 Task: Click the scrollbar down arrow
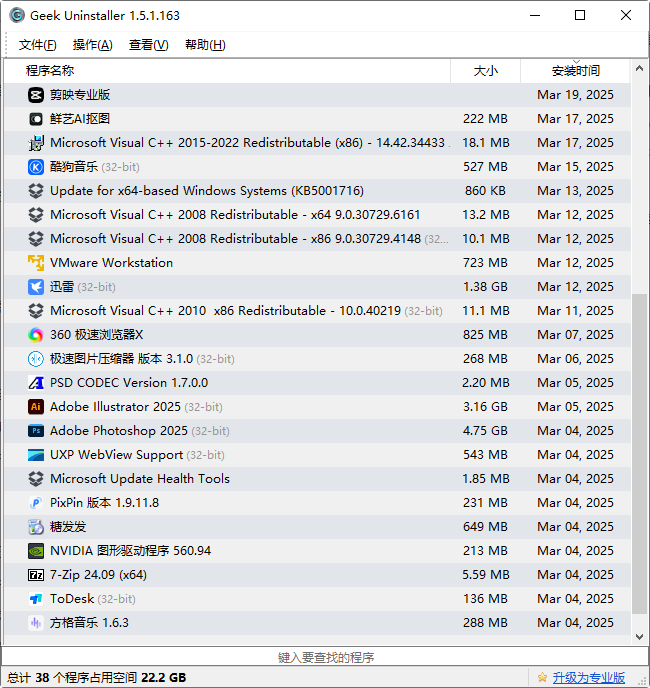[639, 637]
